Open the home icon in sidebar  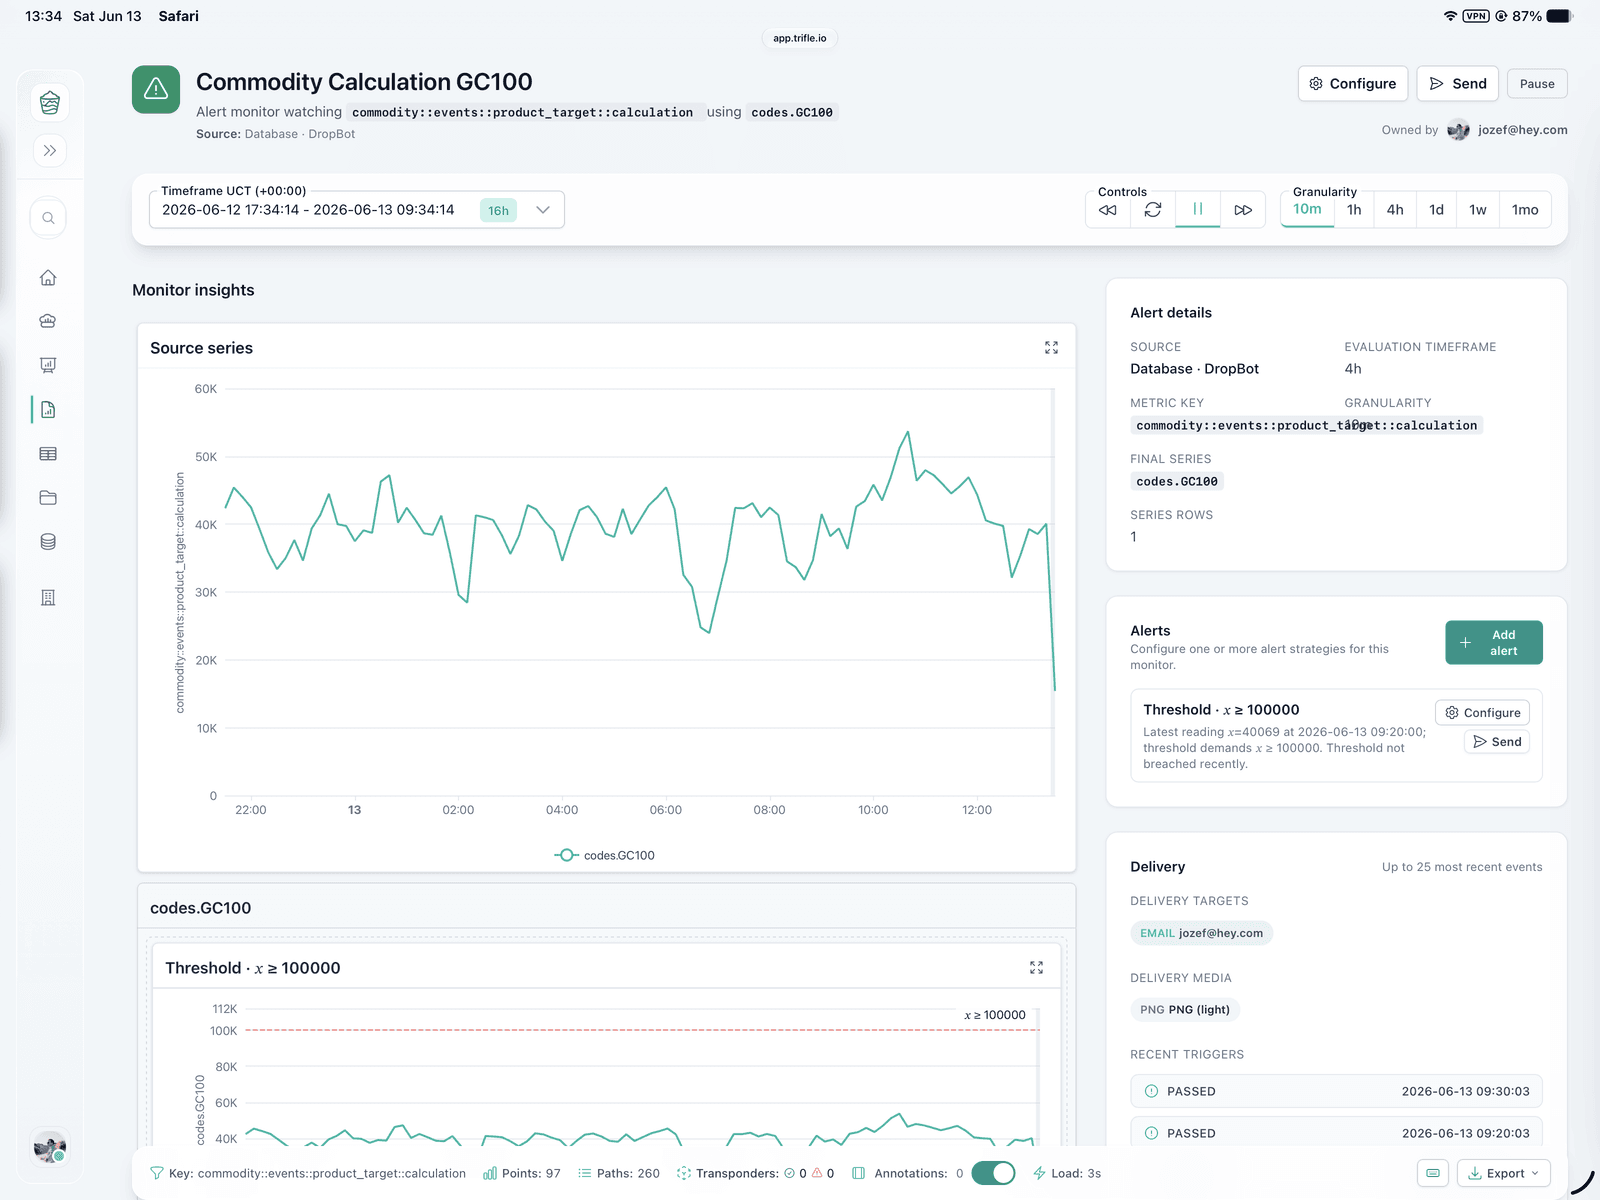point(48,278)
